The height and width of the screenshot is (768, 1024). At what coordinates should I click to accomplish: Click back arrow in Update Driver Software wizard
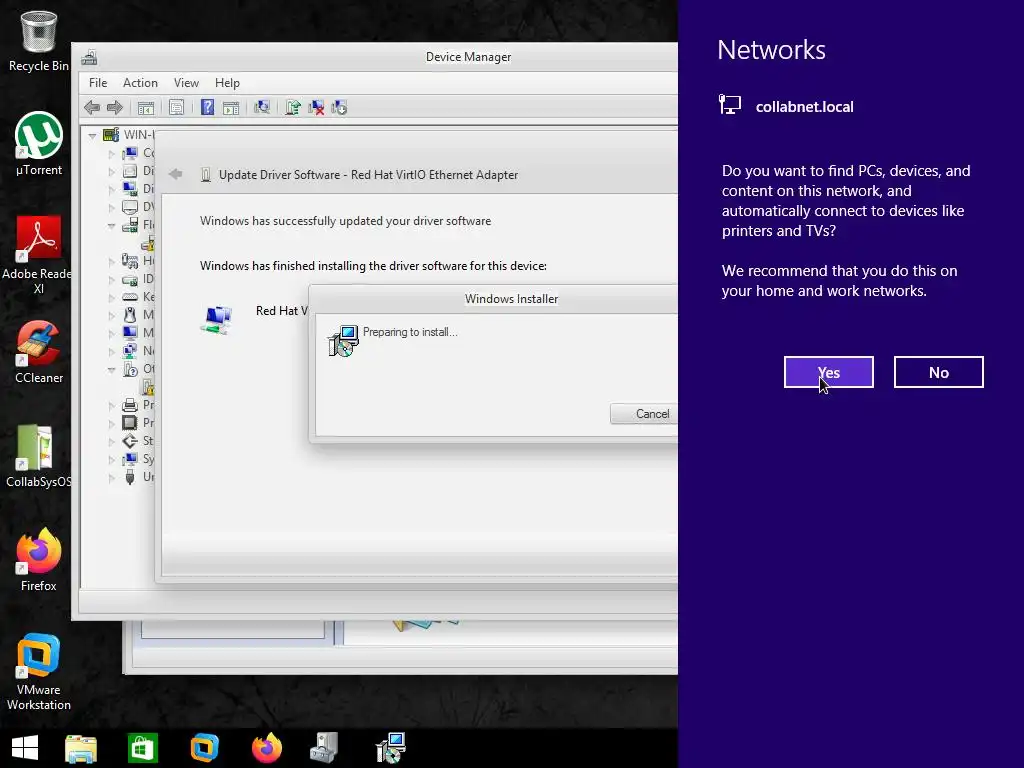pos(175,174)
